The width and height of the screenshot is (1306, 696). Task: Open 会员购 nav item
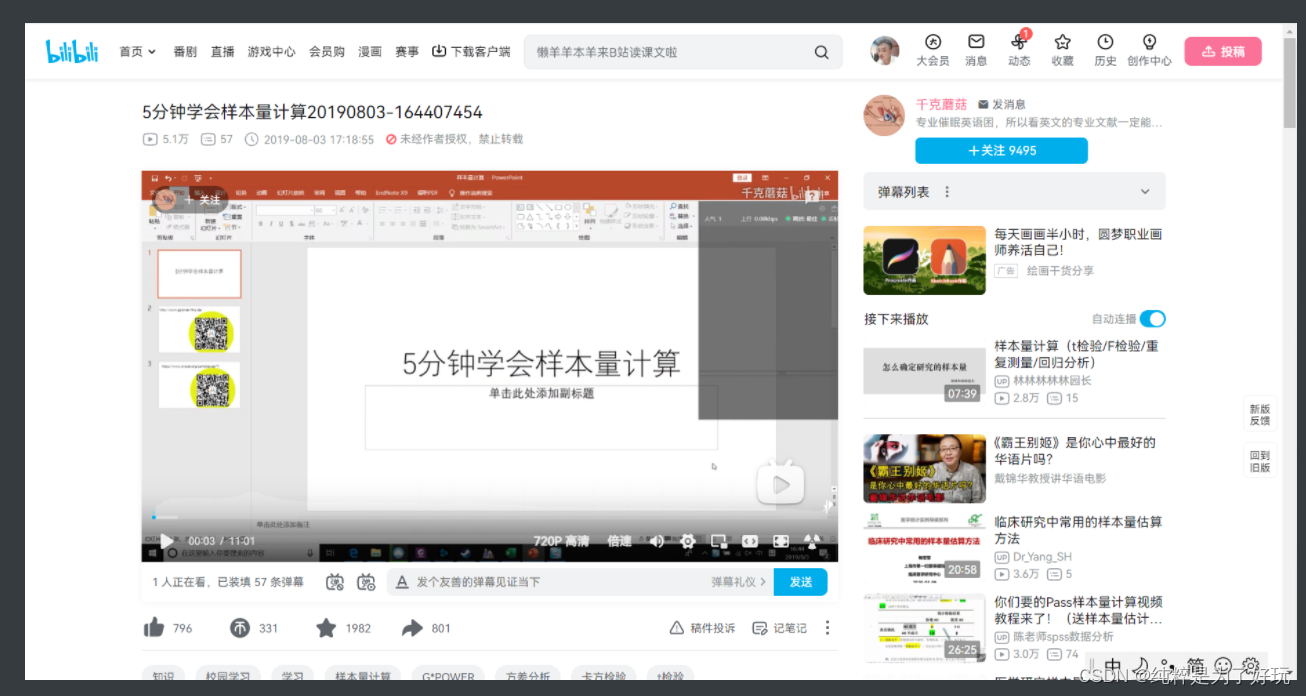[327, 52]
